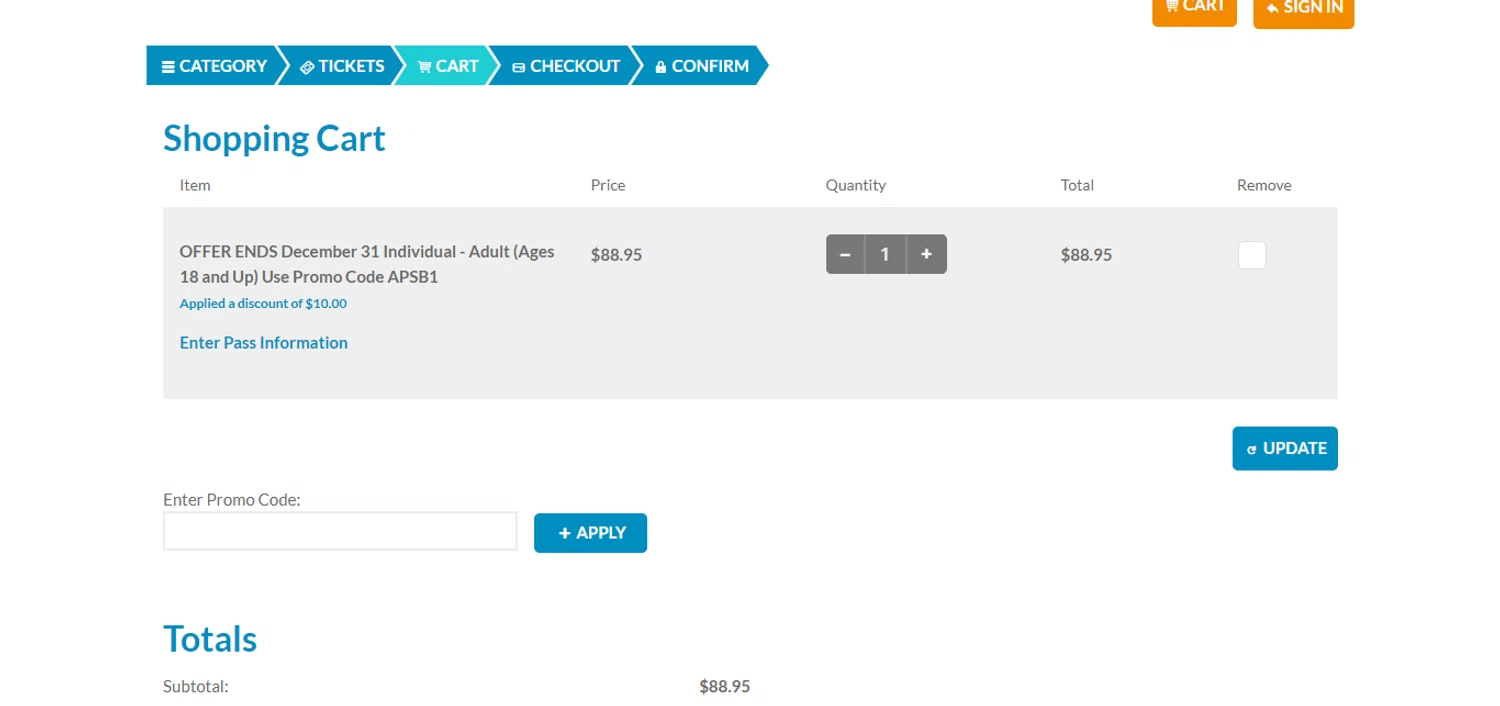Click the Remove column header
Screen dimensions: 1500x706
(x=1264, y=185)
